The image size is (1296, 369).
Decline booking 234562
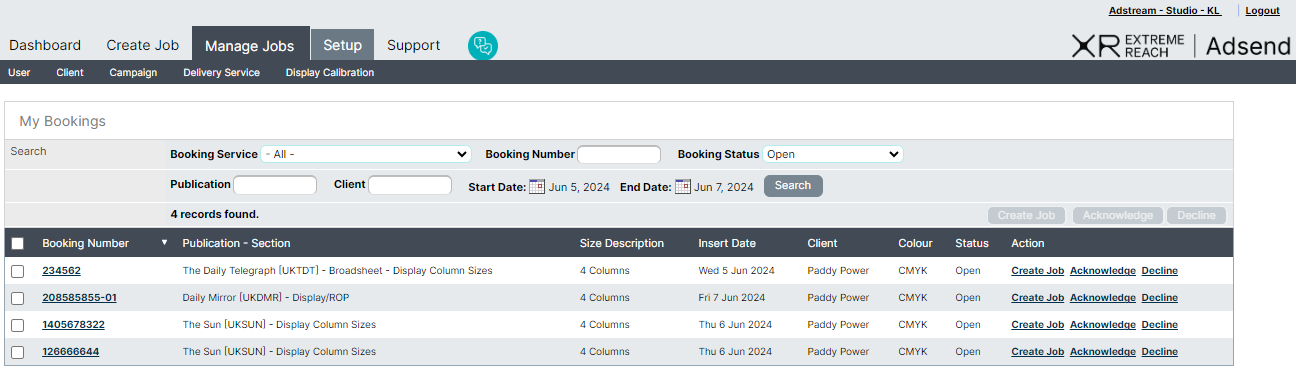point(1160,271)
